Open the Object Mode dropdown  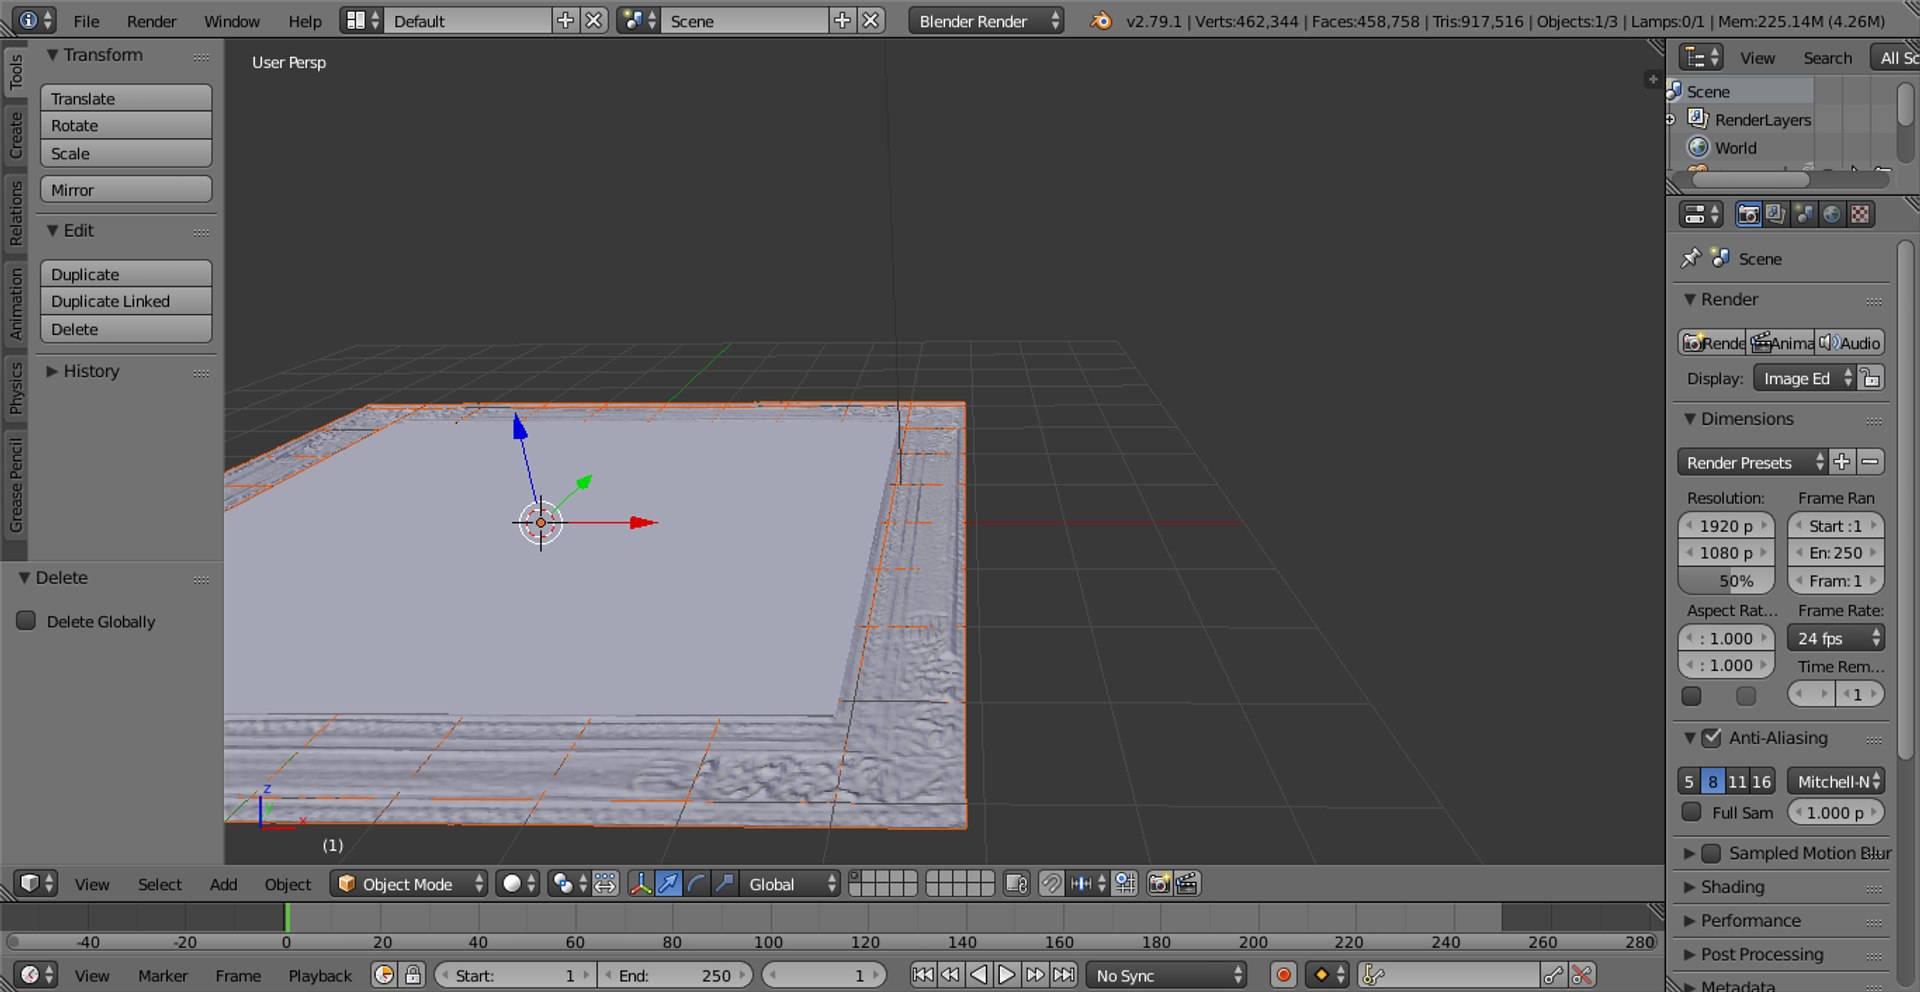(409, 884)
